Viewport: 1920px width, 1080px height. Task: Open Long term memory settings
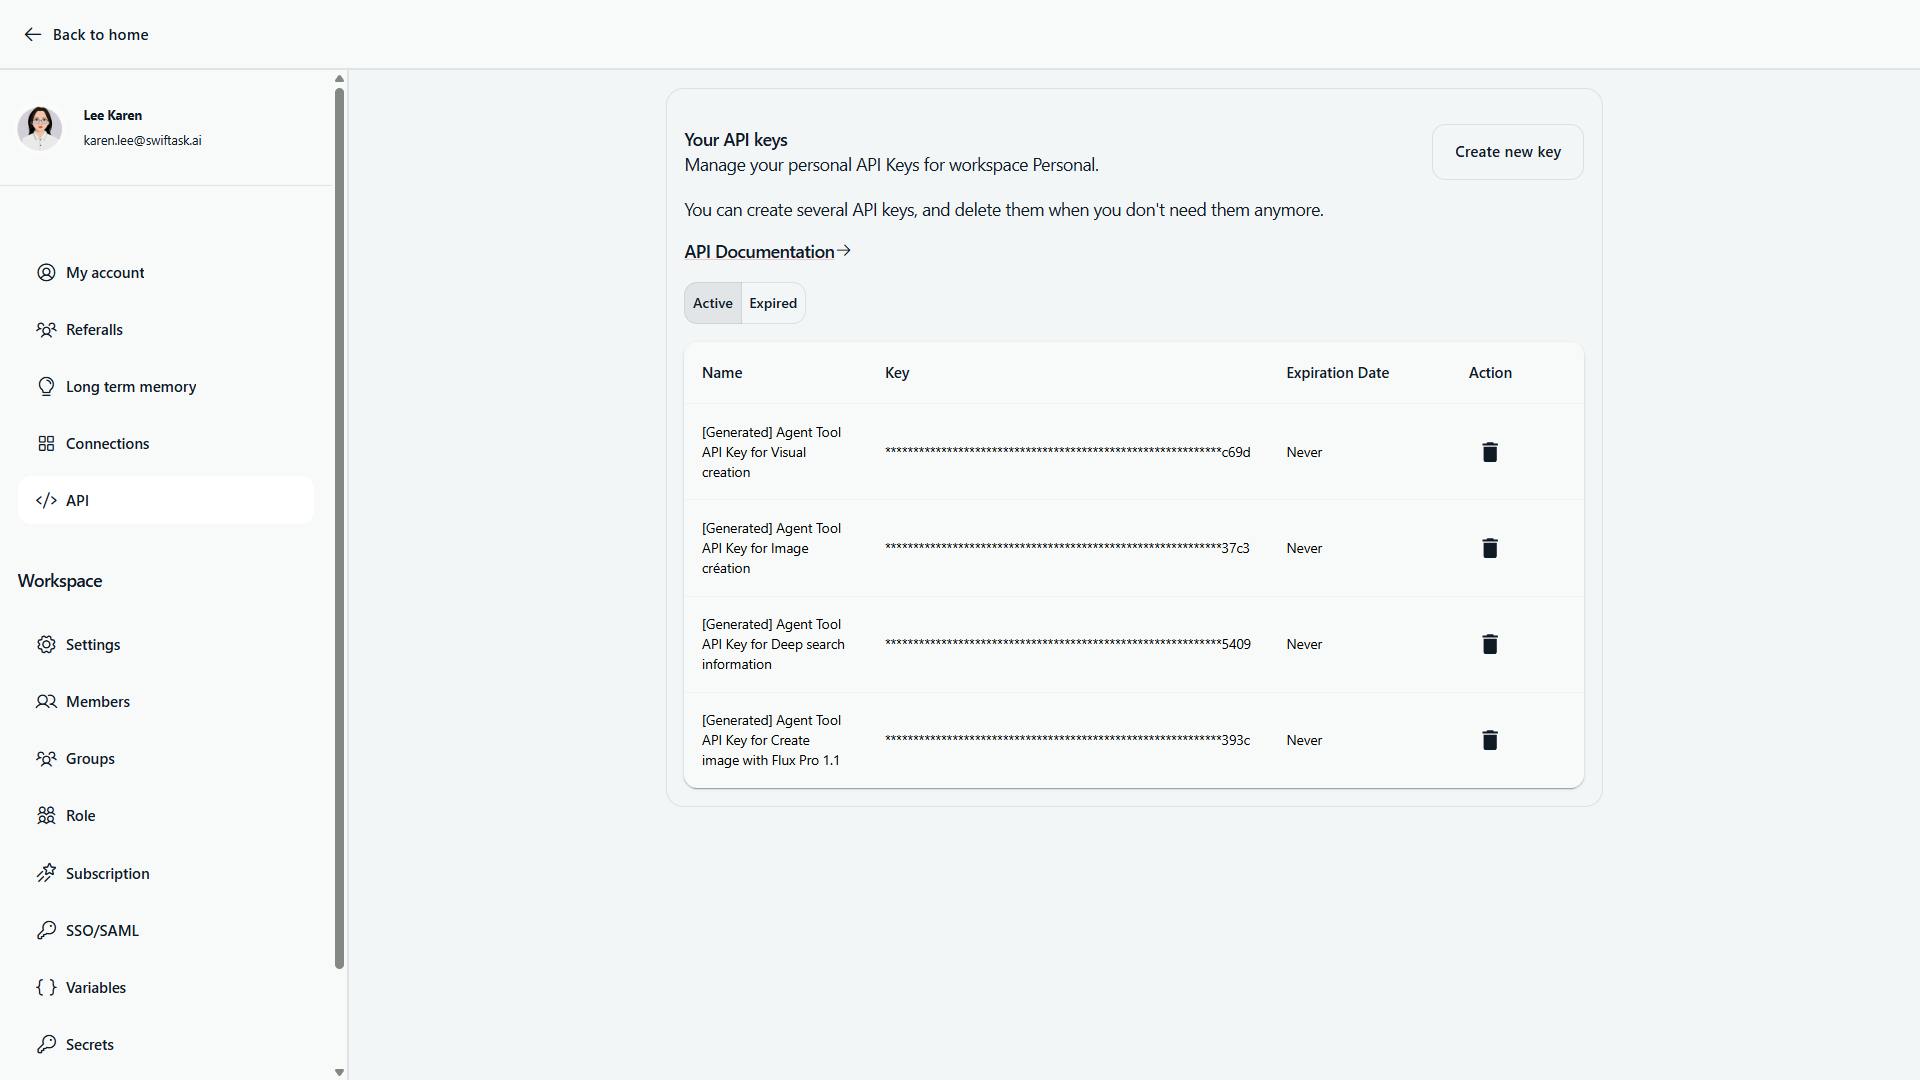130,387
